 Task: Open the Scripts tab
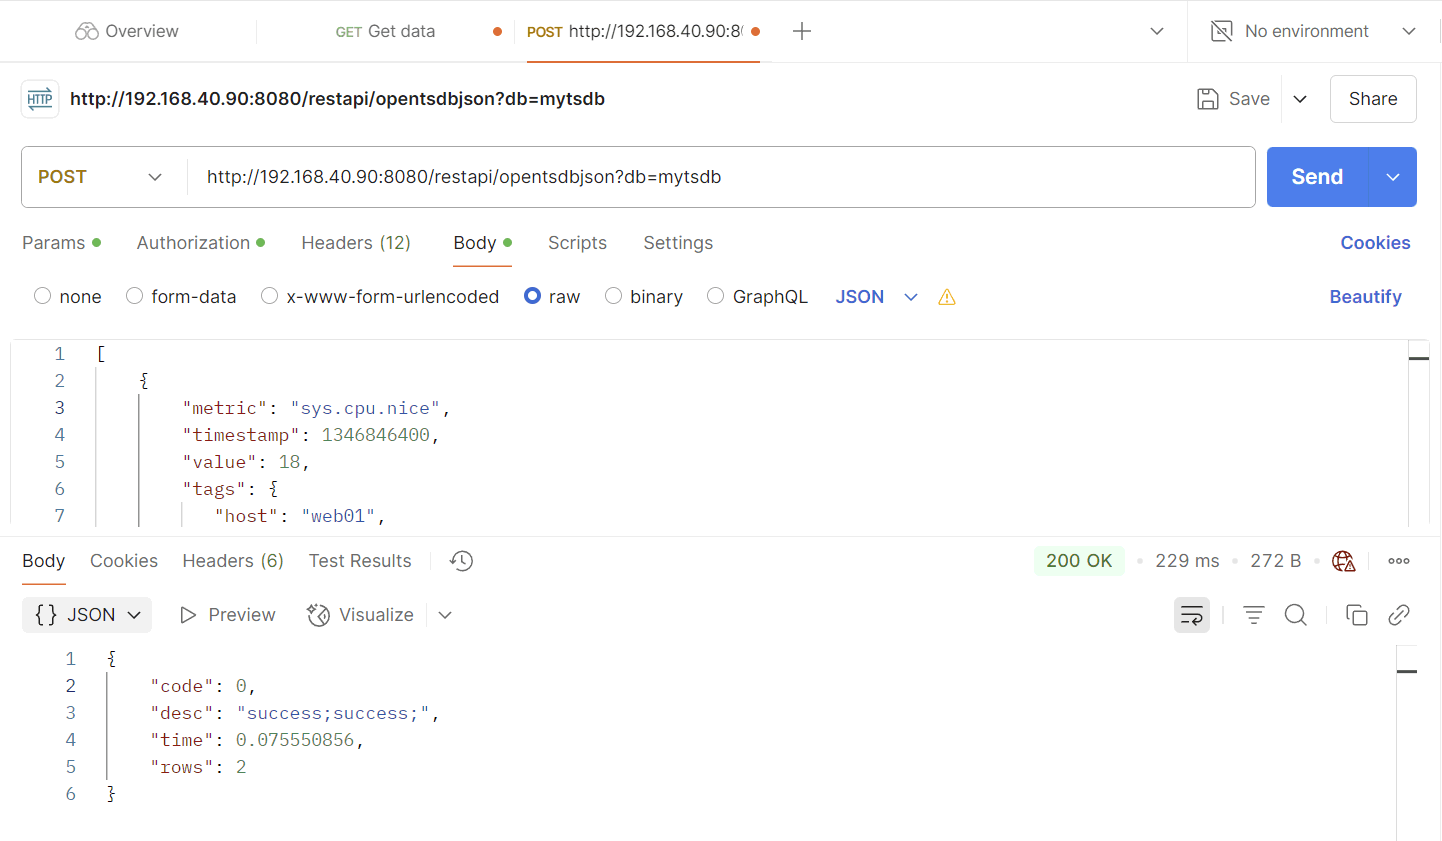(577, 243)
